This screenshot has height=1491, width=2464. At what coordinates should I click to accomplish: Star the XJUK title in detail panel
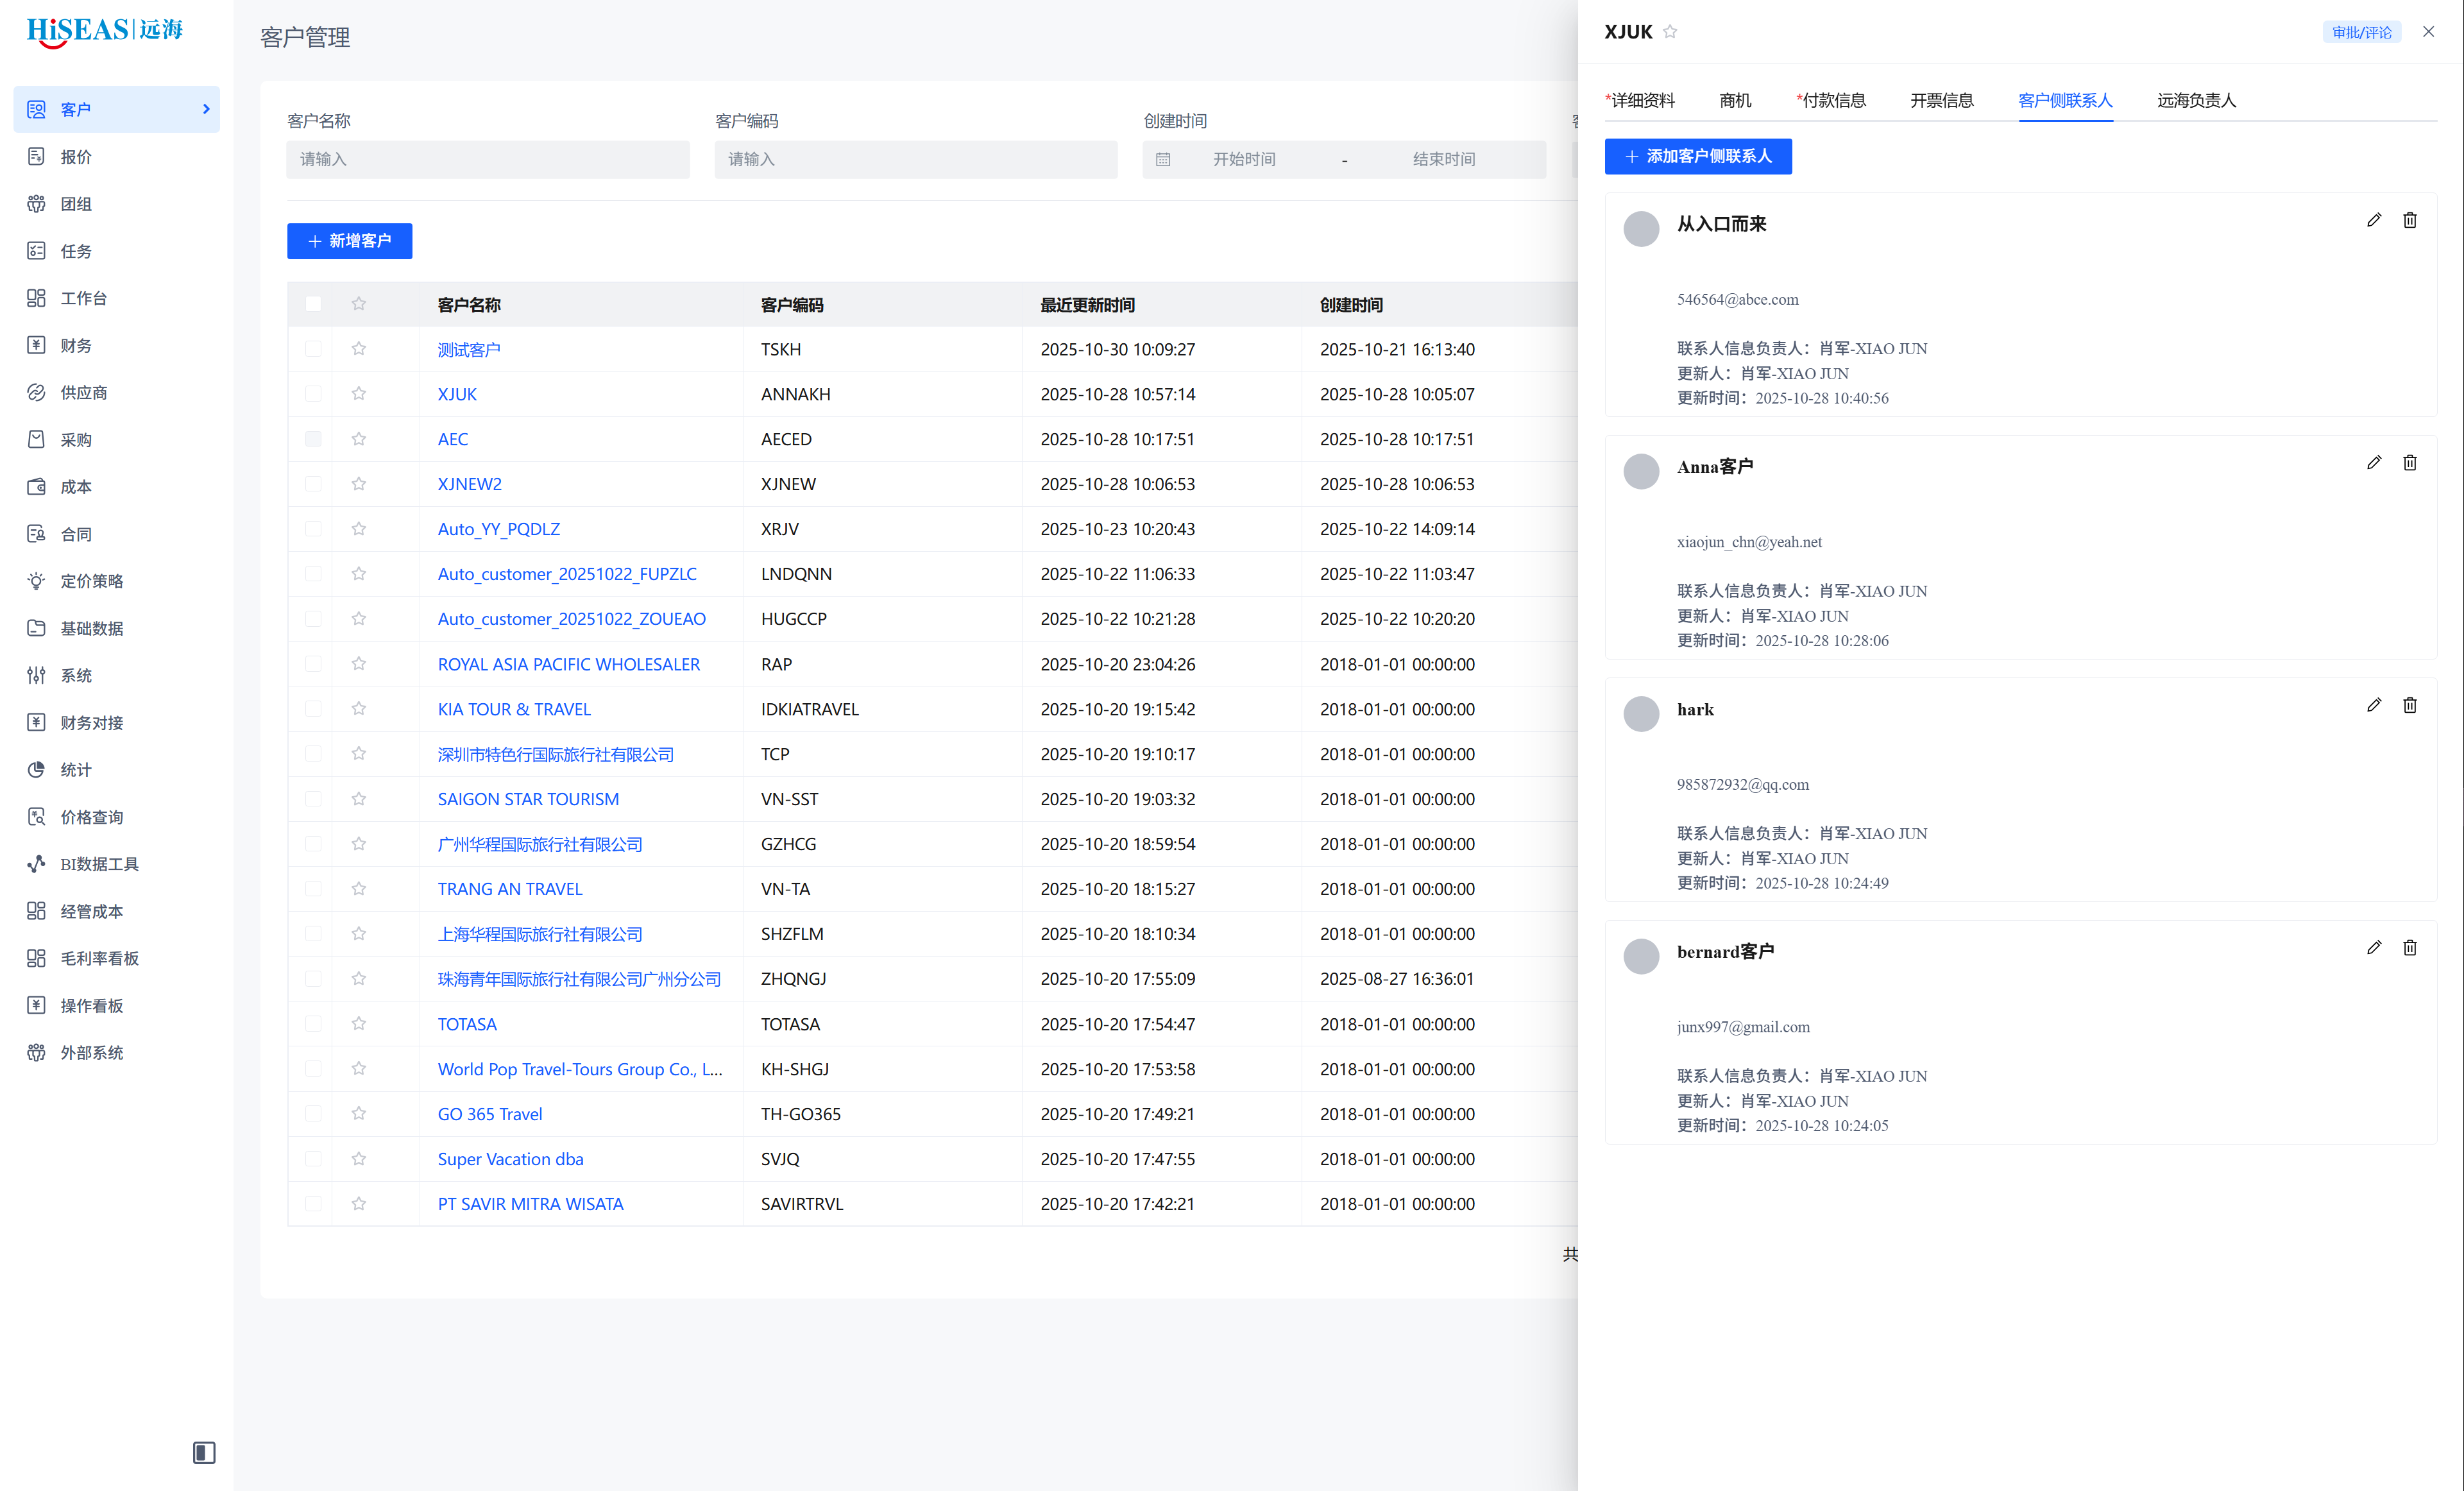[1670, 32]
